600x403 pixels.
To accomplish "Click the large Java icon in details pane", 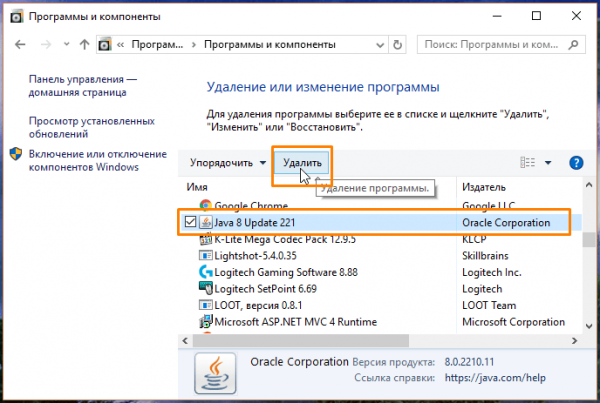I will coord(215,374).
